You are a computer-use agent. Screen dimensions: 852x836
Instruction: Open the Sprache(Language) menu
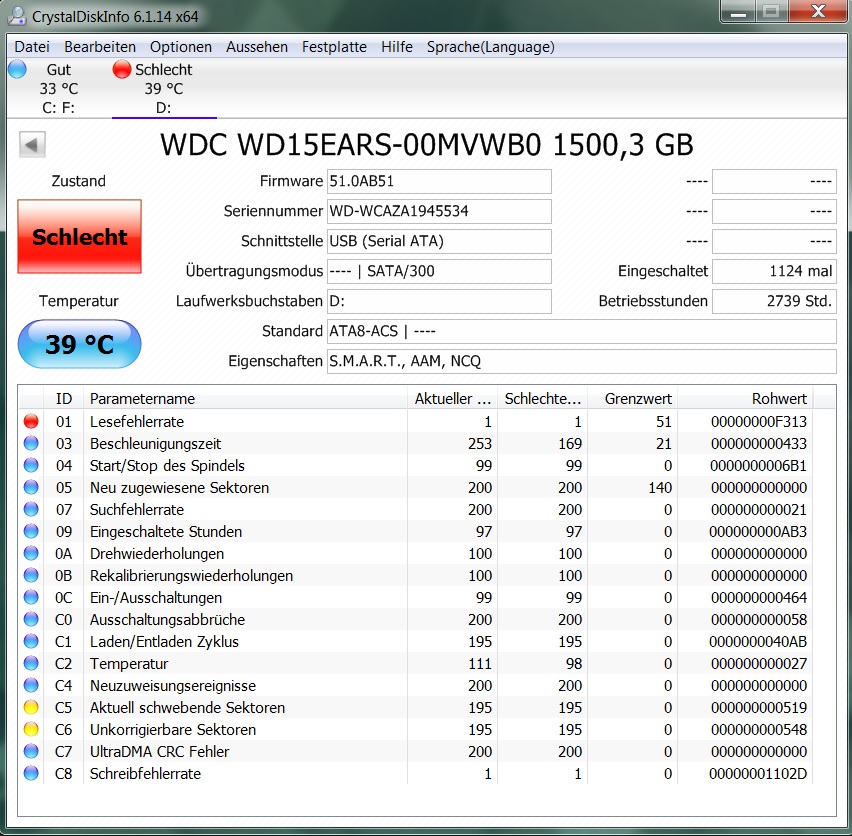click(x=491, y=47)
